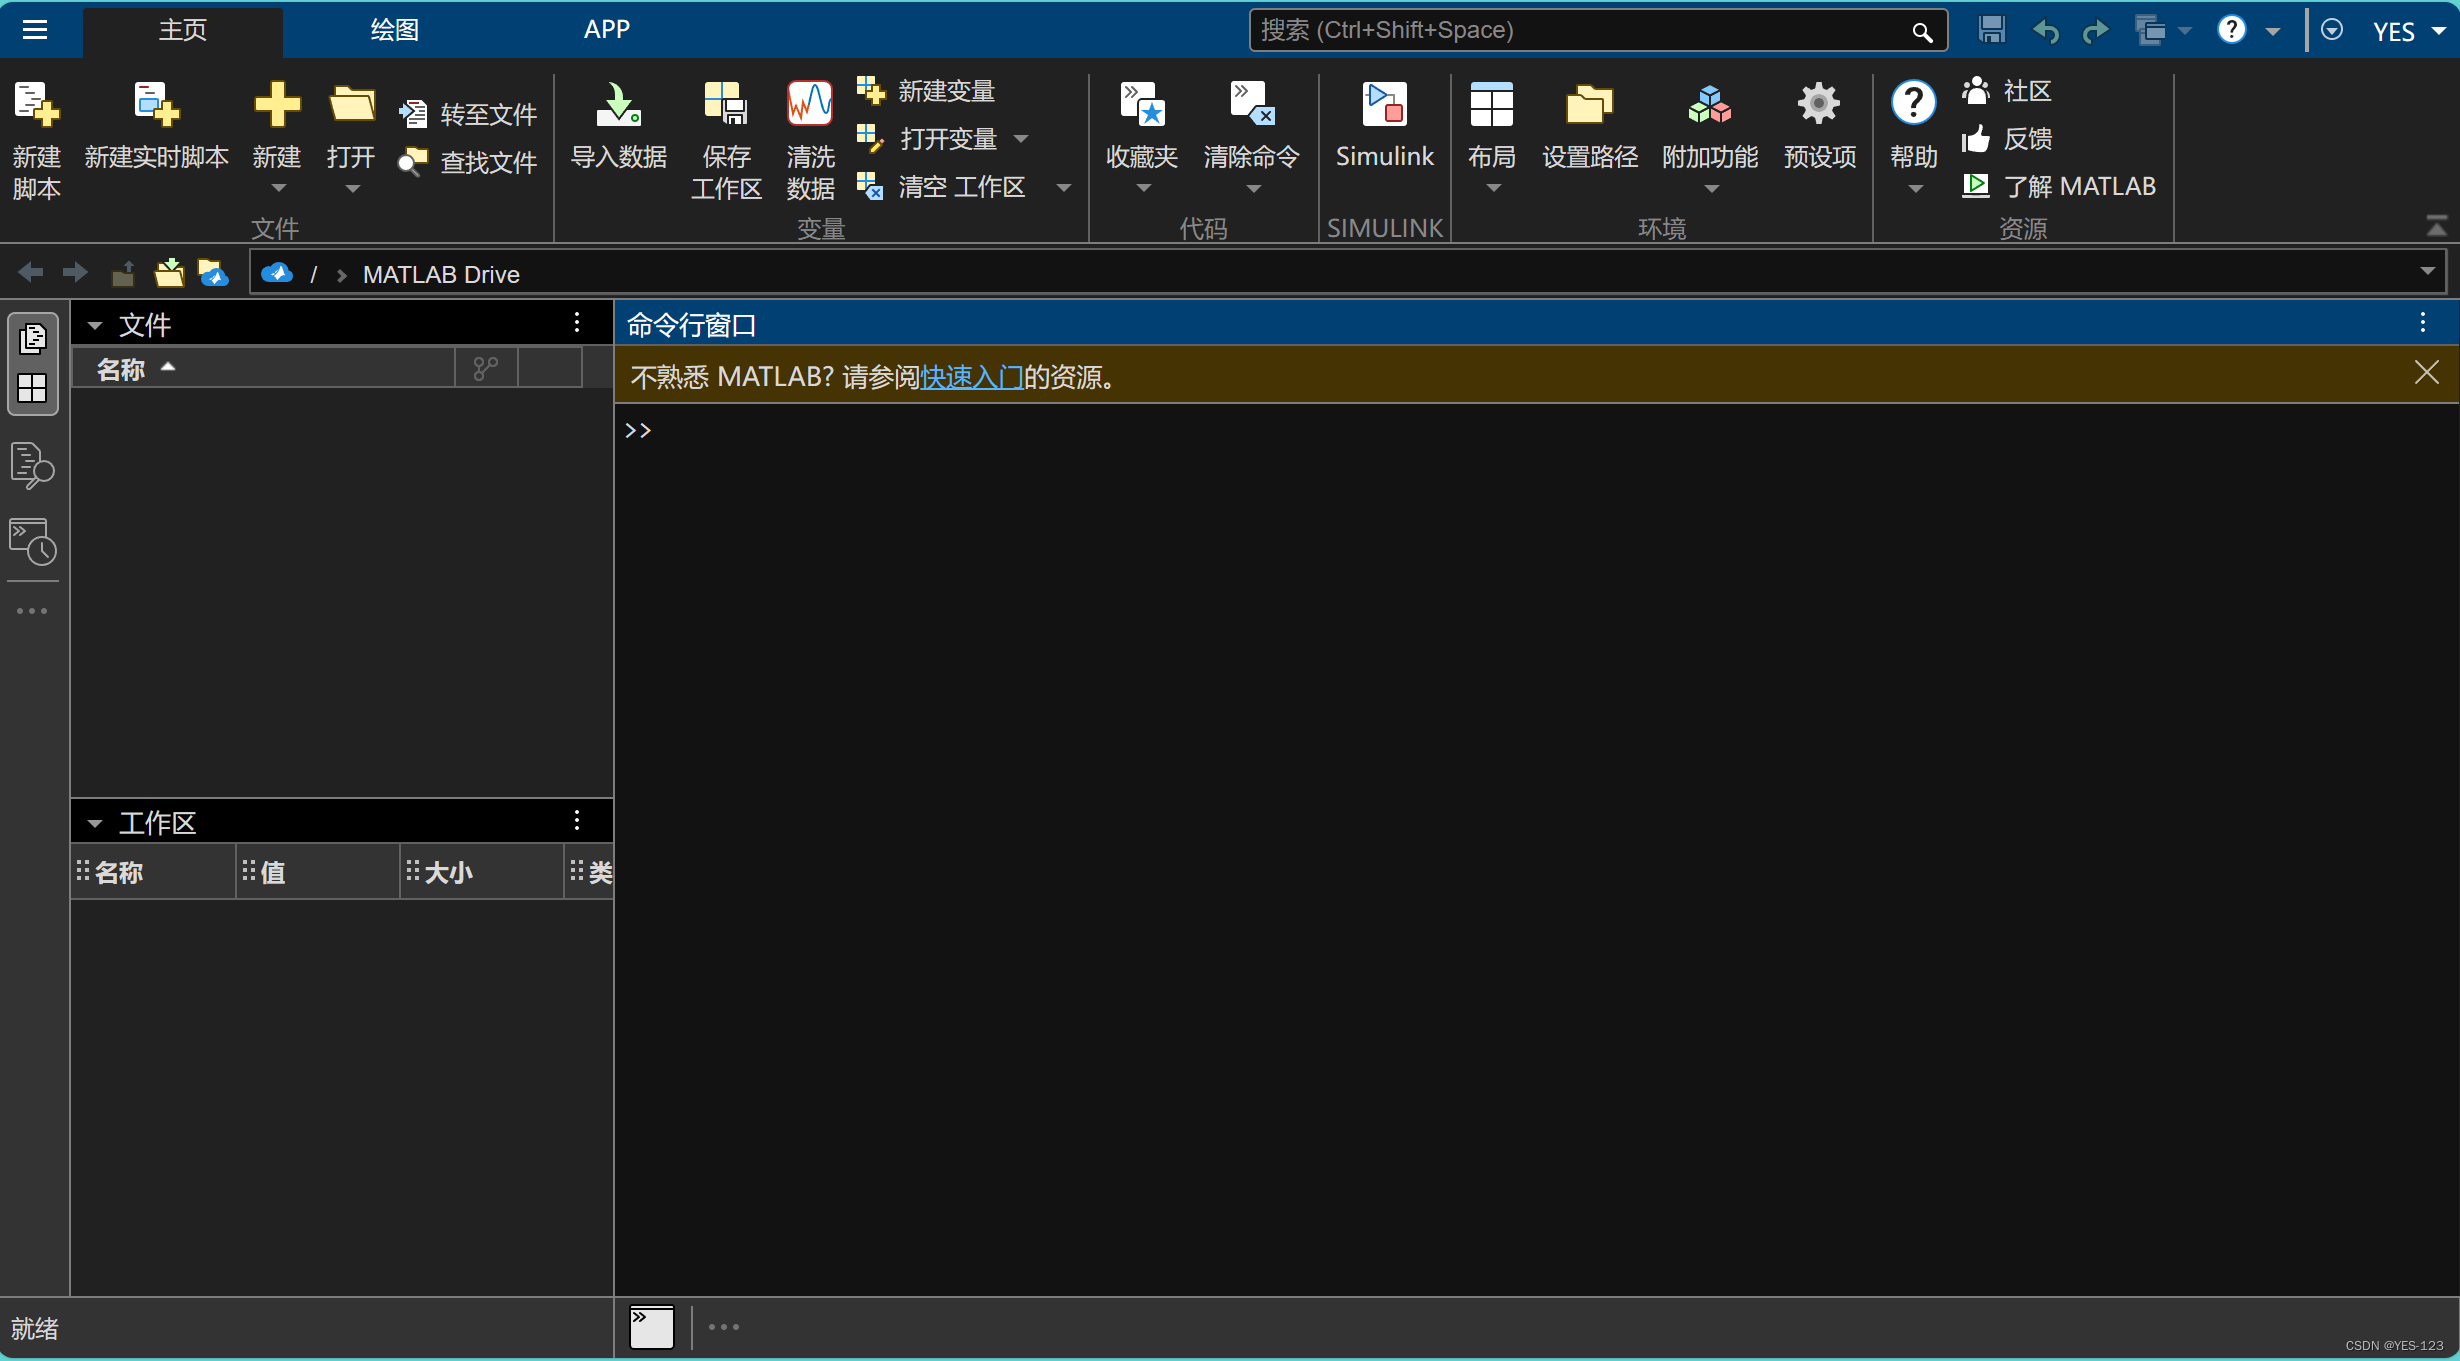Click the redo arrow in the top bar
The width and height of the screenshot is (2460, 1361).
point(2095,31)
